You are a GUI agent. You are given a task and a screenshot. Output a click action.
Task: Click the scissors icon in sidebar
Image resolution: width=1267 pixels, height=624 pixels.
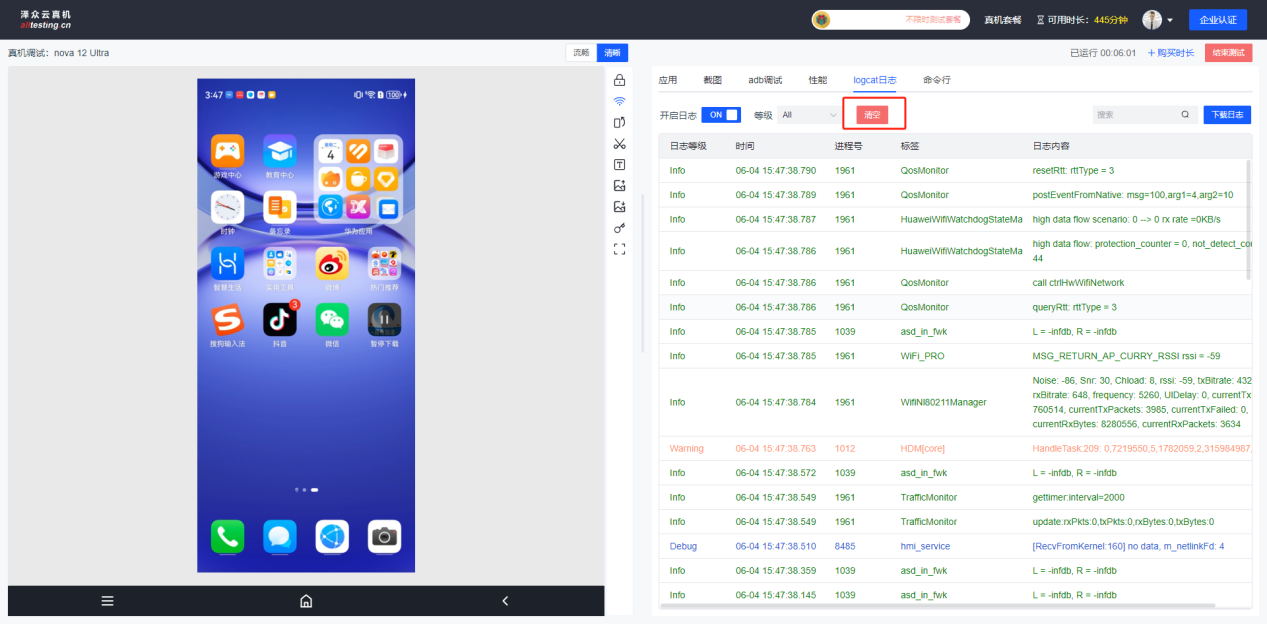coord(619,143)
